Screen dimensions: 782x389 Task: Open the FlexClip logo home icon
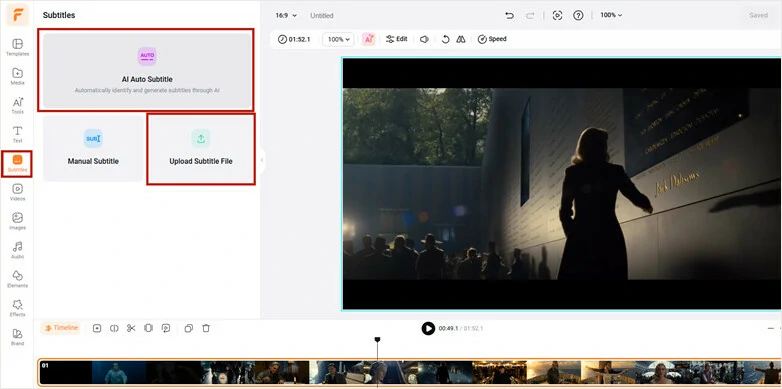point(17,15)
